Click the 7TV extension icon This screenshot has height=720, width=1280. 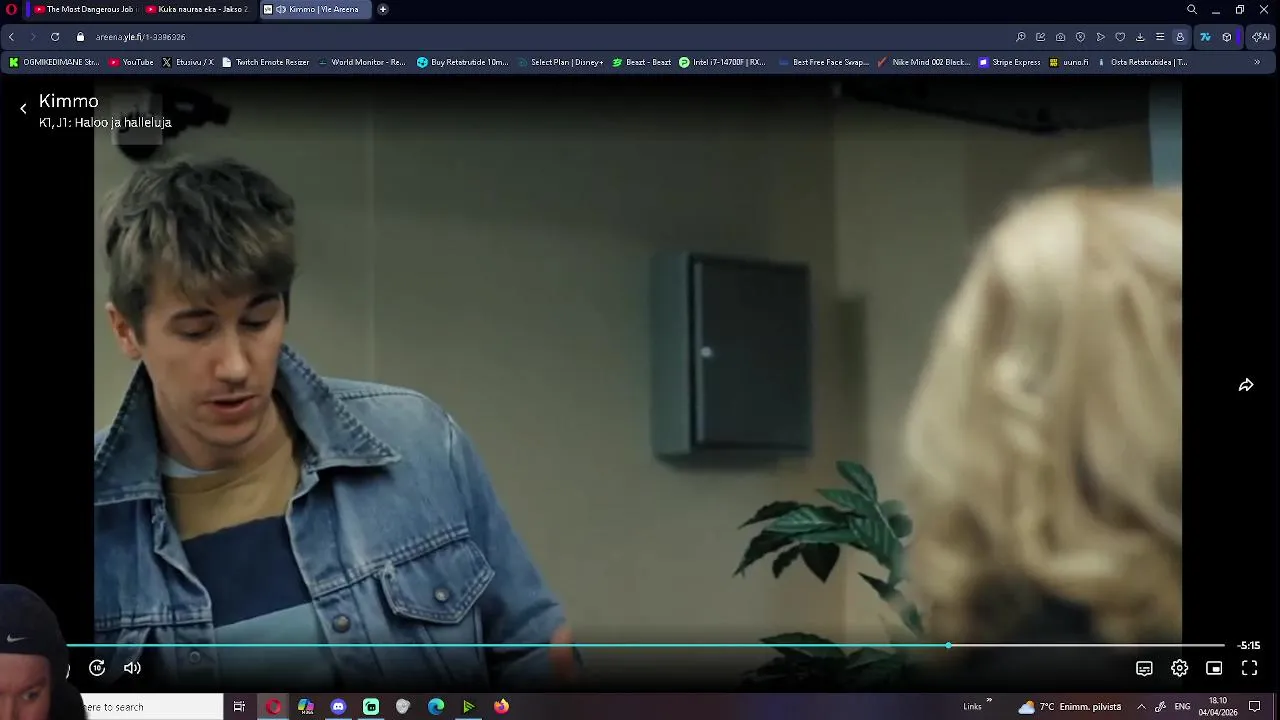coord(1205,37)
